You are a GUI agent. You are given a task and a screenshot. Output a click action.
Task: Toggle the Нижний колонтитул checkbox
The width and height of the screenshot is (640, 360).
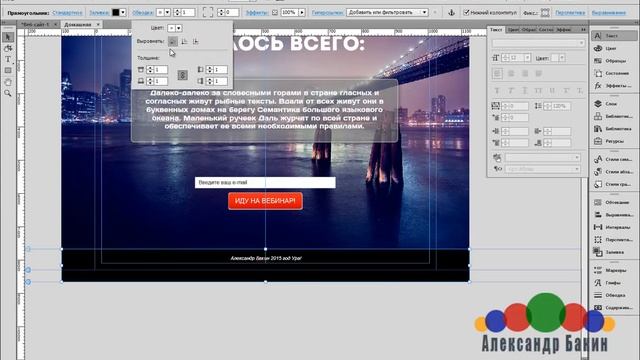click(466, 13)
